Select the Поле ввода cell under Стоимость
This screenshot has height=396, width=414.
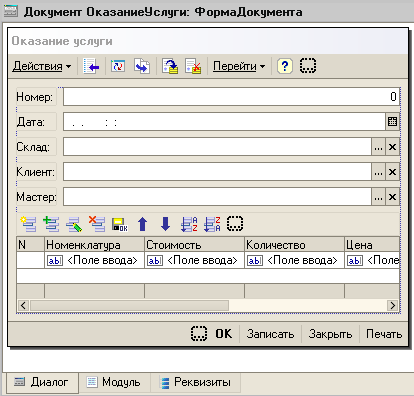tap(194, 260)
